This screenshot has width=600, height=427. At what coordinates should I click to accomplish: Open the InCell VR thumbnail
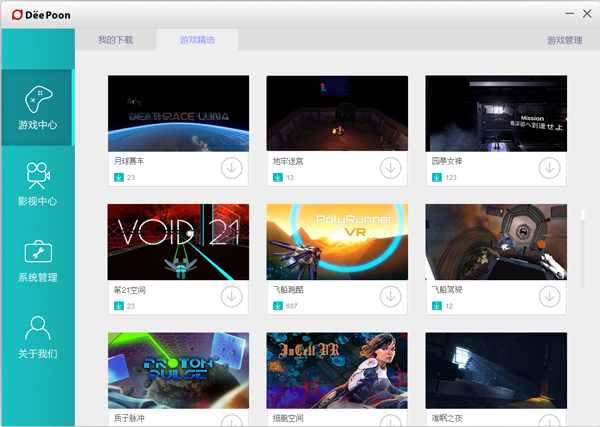[337, 370]
